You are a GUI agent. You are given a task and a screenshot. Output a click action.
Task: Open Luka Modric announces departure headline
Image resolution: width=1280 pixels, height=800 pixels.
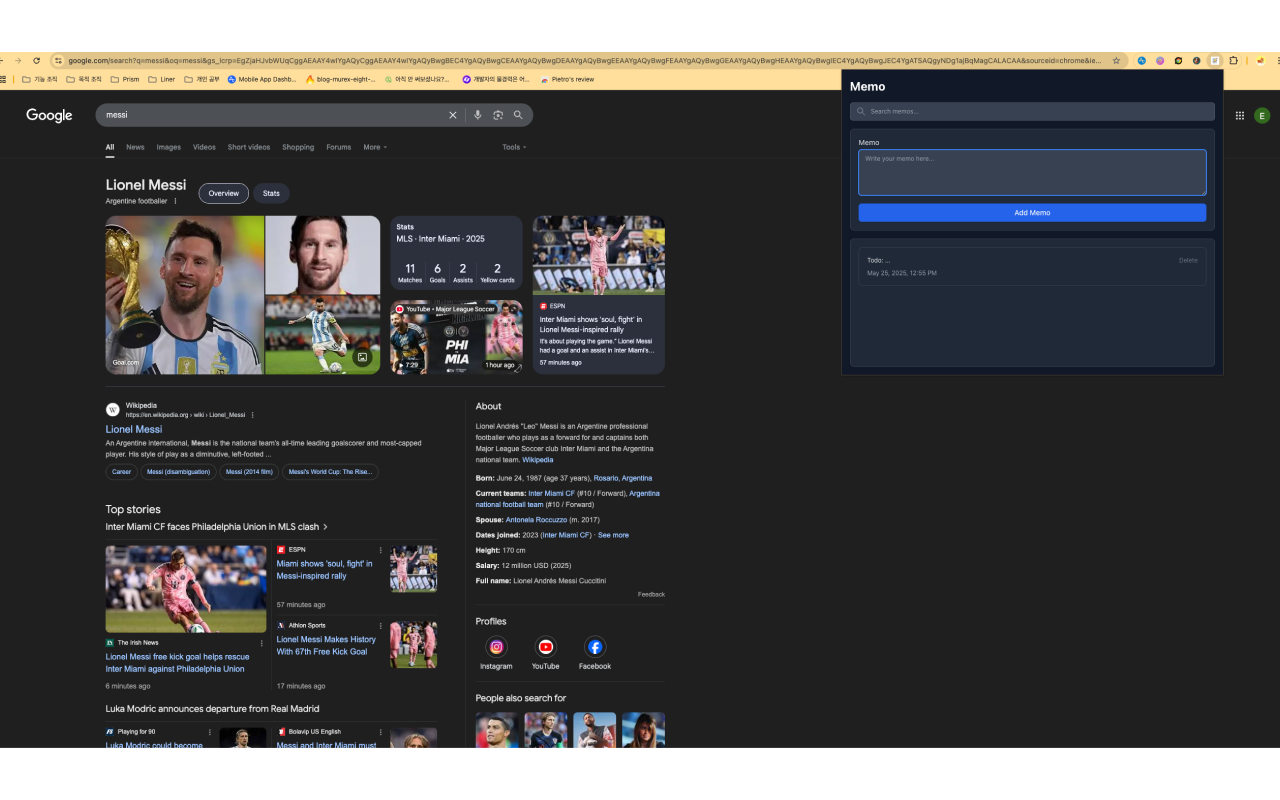click(x=213, y=709)
